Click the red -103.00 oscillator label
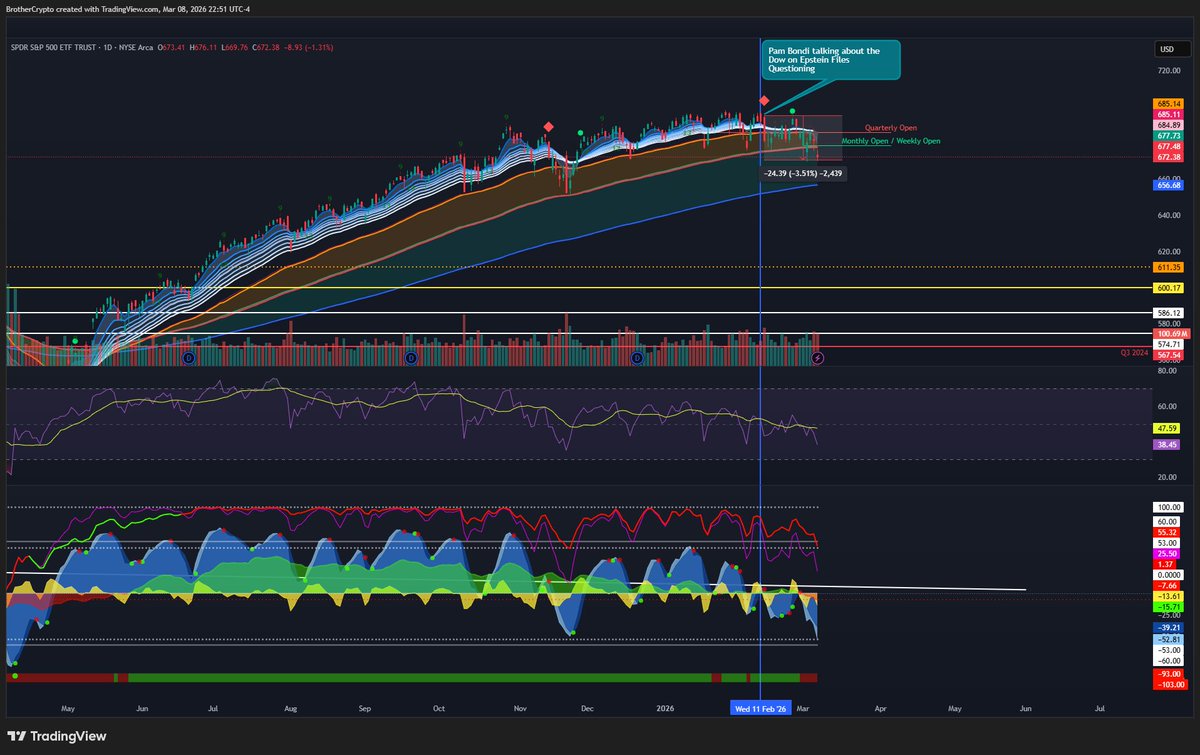The image size is (1200, 755). [1169, 685]
